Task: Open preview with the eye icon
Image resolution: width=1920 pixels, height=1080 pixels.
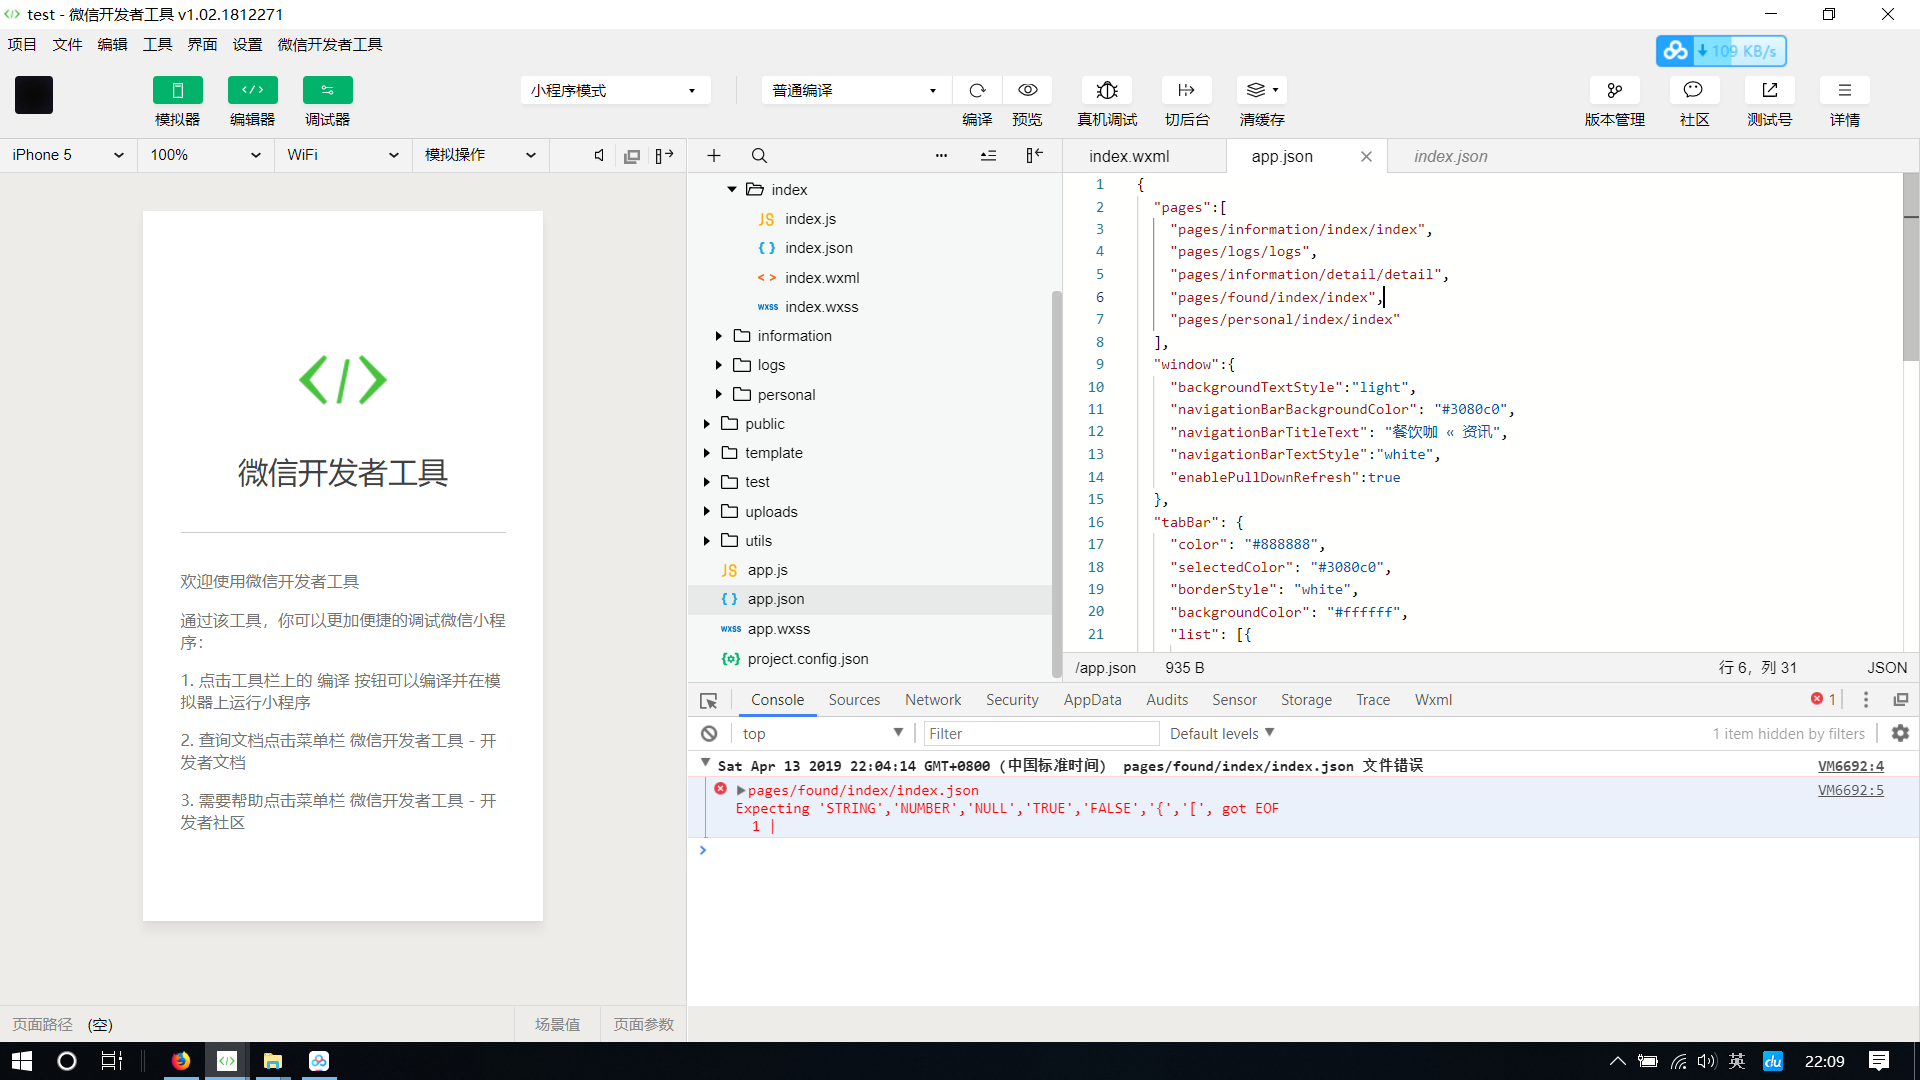Action: pos(1027,90)
